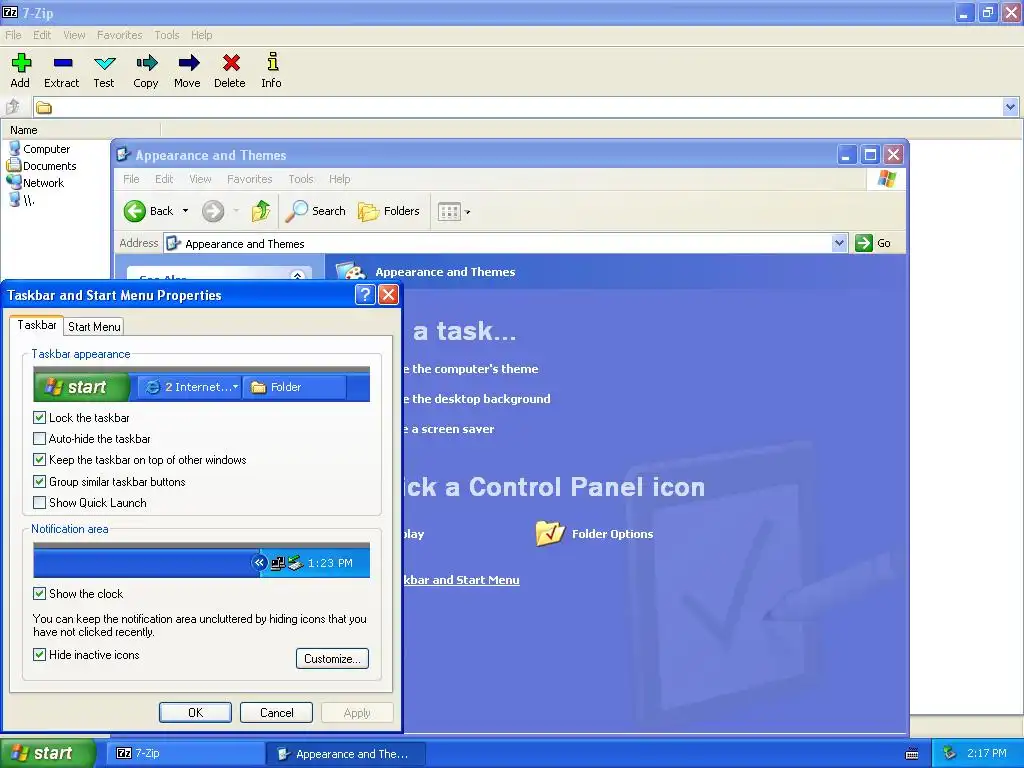Click the screen saver task link
The image size is (1024, 768).
(449, 429)
